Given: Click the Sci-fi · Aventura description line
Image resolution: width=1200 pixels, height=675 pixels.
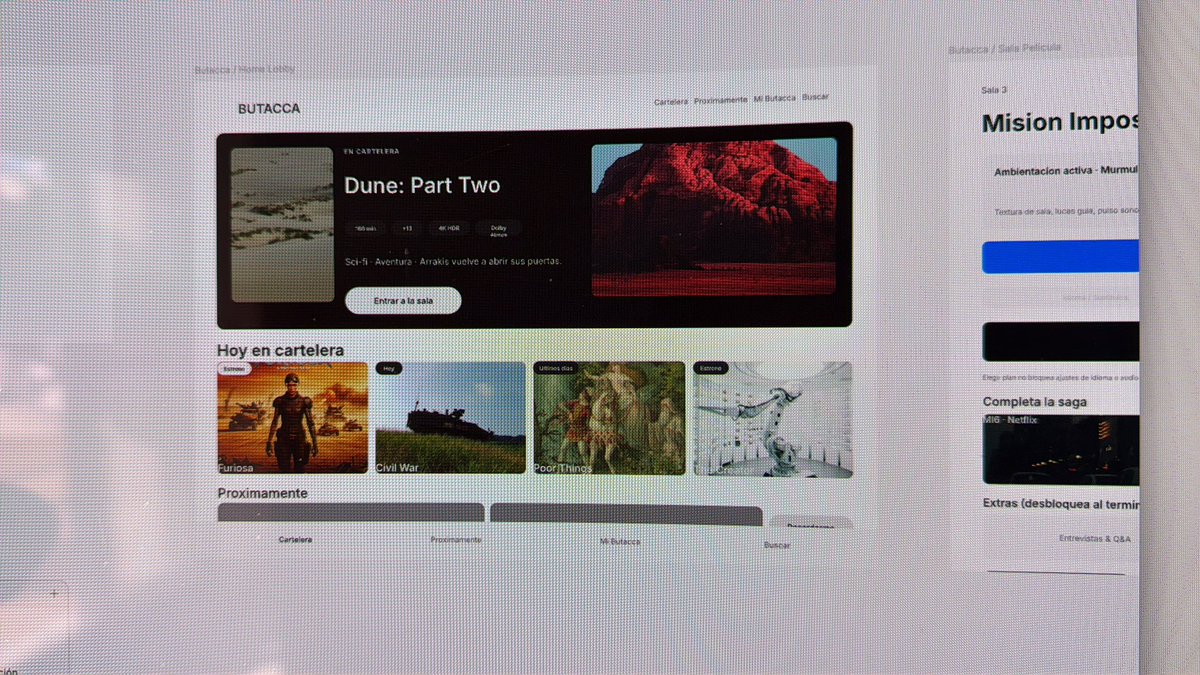Looking at the screenshot, I should 453,261.
